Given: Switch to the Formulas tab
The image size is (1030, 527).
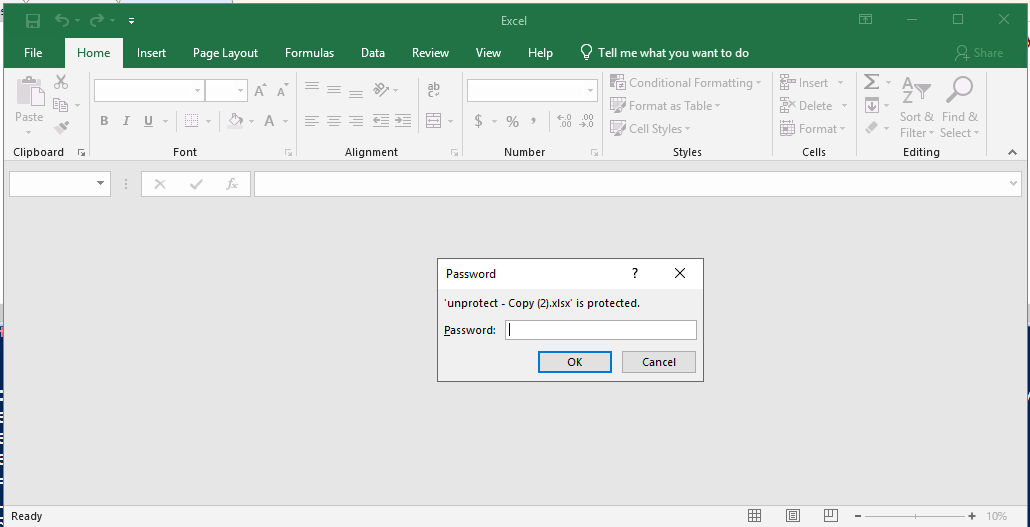Looking at the screenshot, I should click(x=309, y=53).
